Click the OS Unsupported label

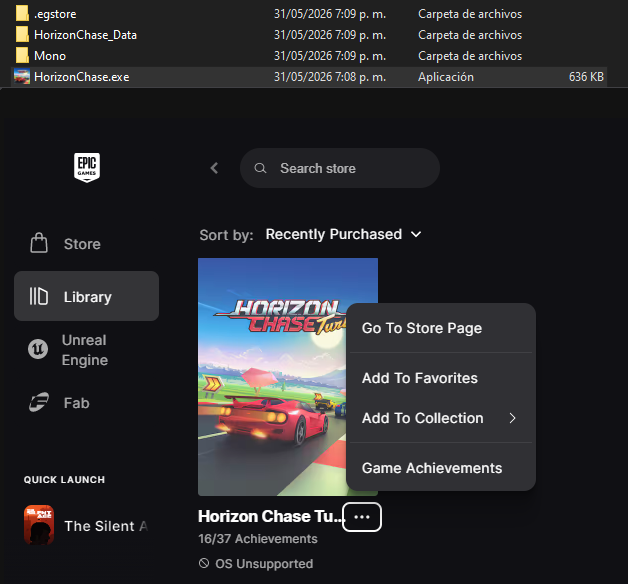coord(264,564)
